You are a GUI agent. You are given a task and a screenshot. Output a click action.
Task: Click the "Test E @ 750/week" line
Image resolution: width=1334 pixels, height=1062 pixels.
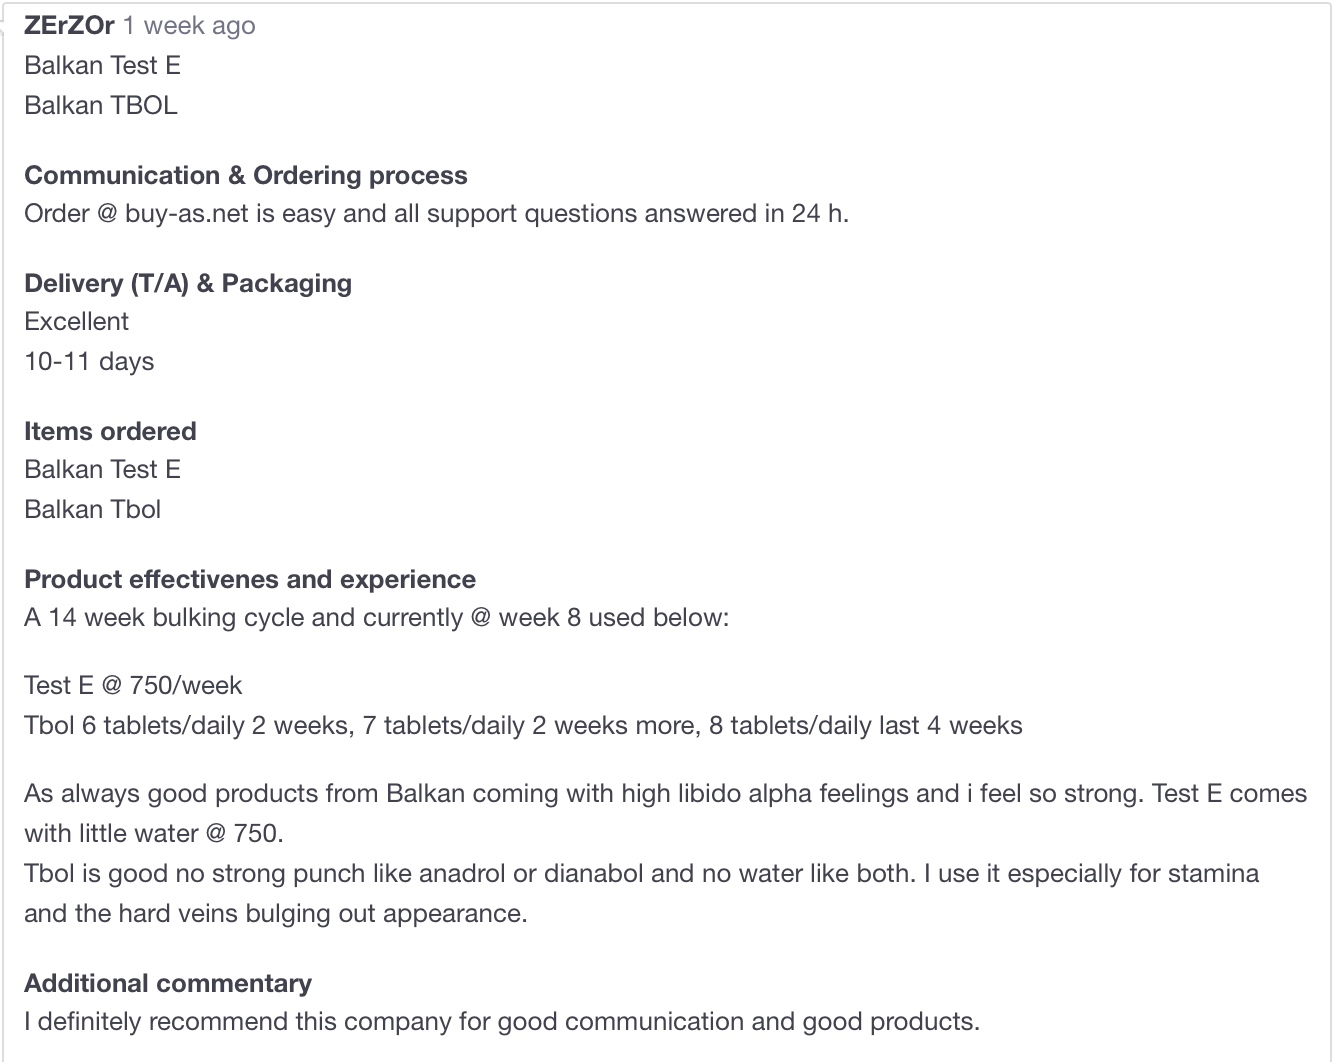[x=133, y=686]
